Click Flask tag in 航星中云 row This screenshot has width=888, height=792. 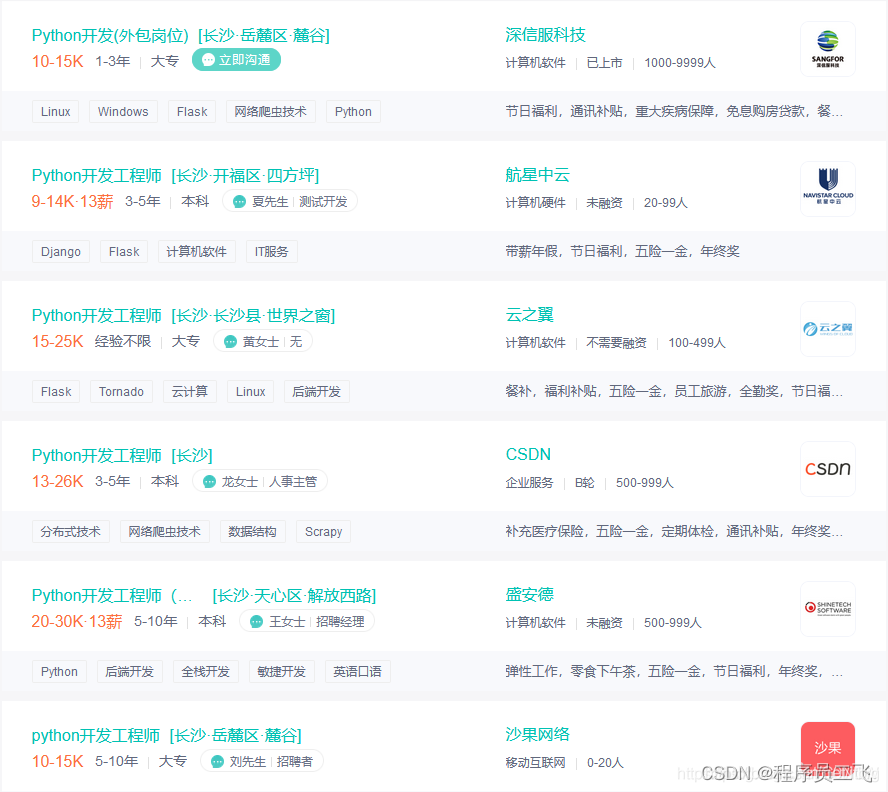pos(124,252)
